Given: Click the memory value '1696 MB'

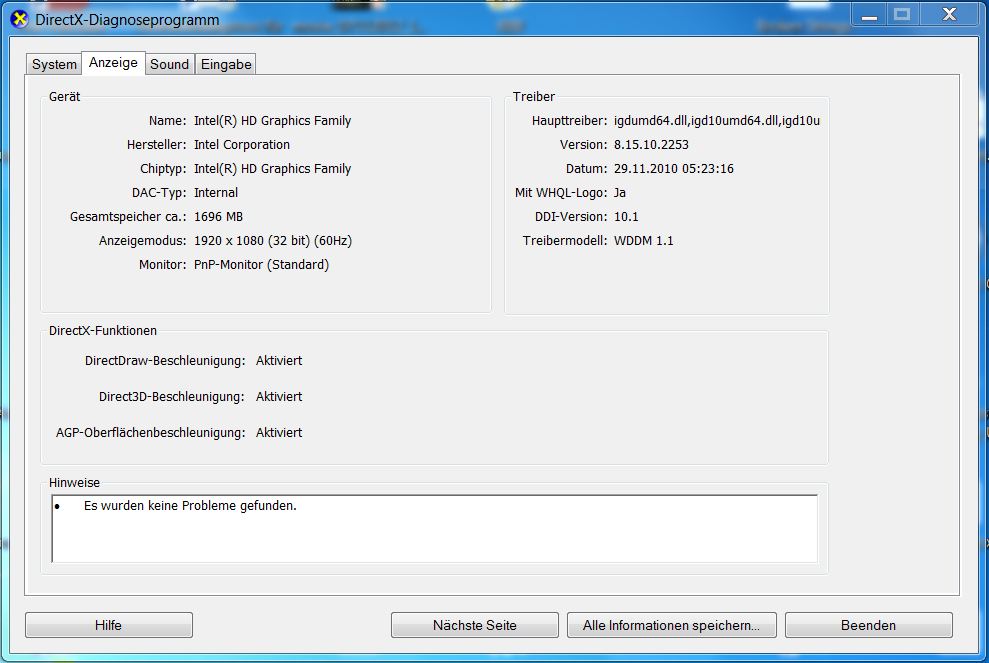Looking at the screenshot, I should pos(218,216).
